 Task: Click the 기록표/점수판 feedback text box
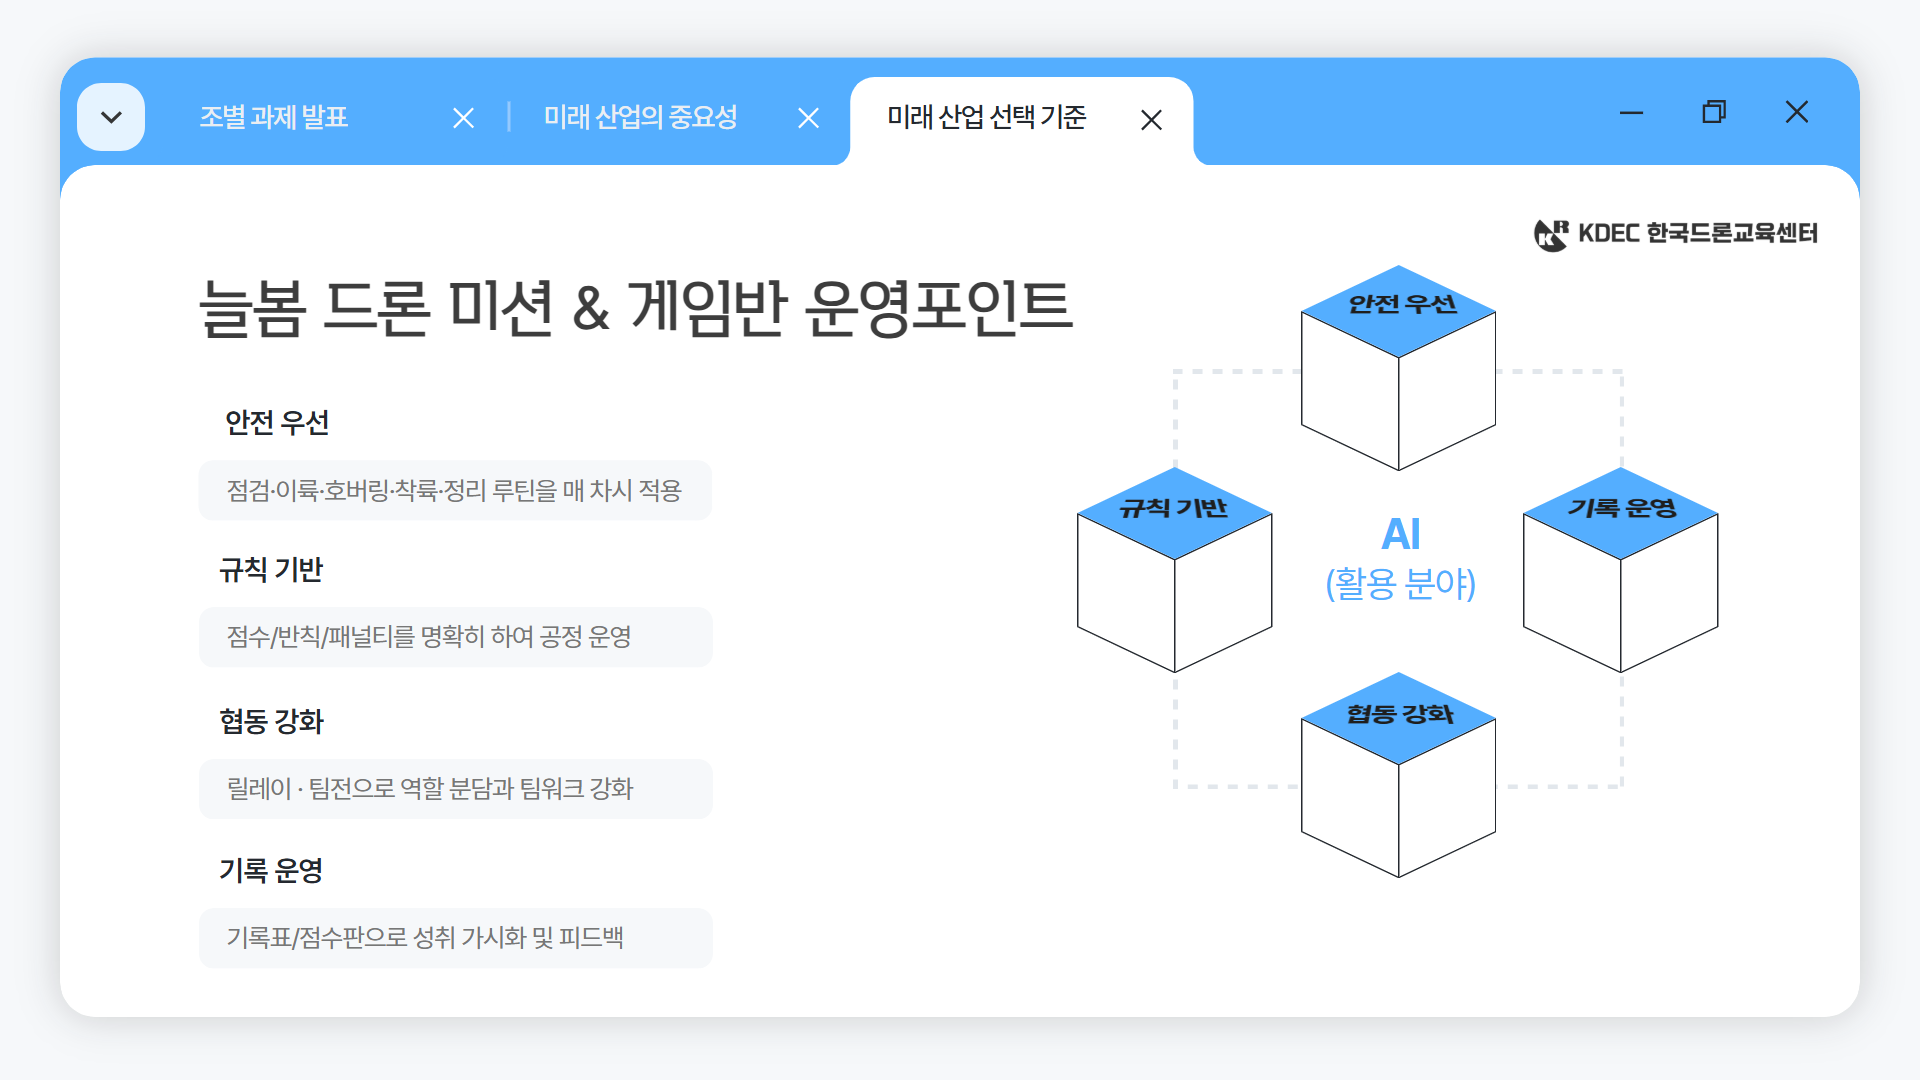pyautogui.click(x=456, y=938)
